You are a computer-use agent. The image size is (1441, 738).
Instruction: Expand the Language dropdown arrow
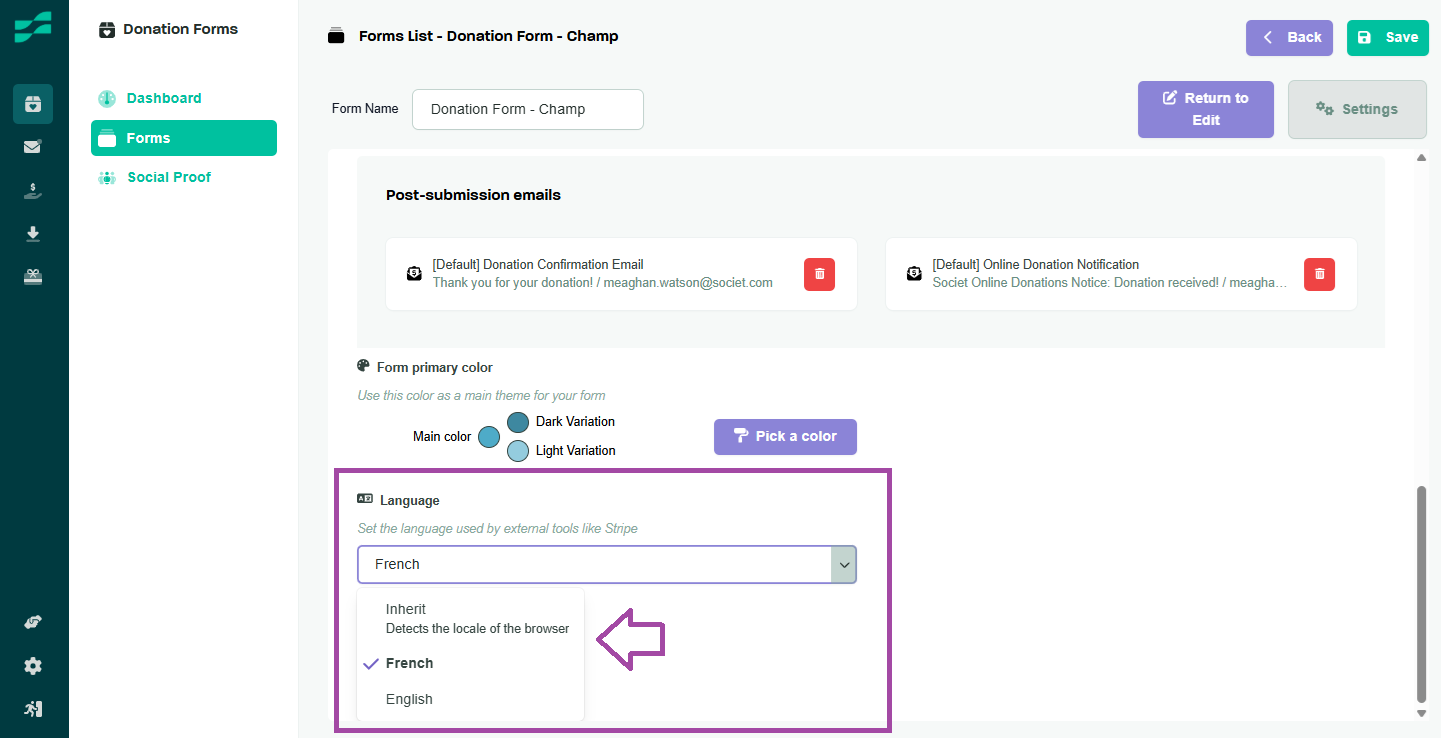click(844, 565)
